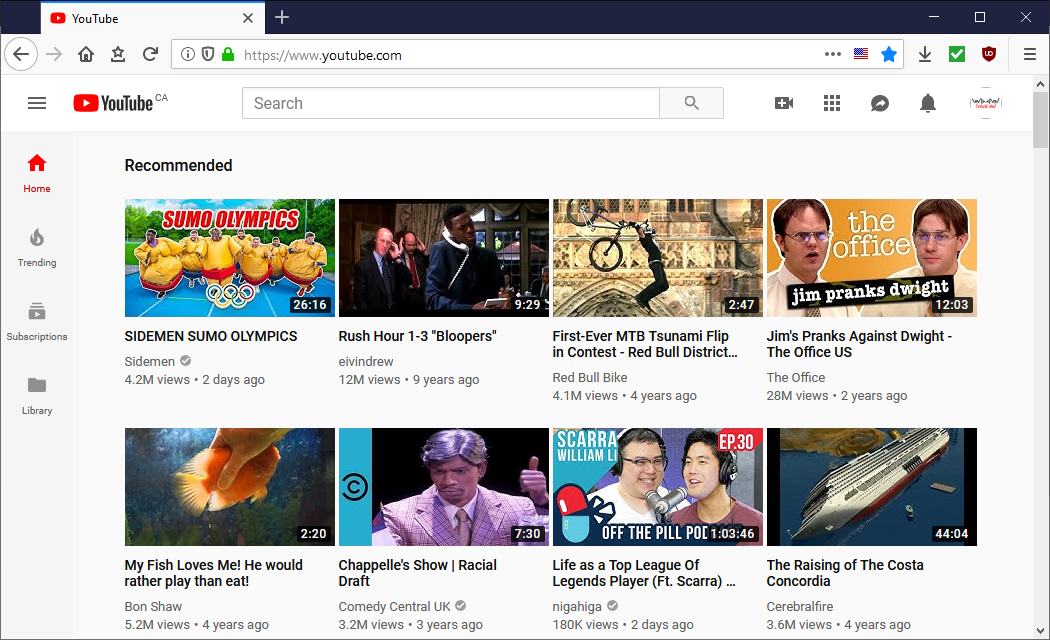Open the downloads arrow in the toolbar
This screenshot has width=1050, height=640.
point(925,54)
